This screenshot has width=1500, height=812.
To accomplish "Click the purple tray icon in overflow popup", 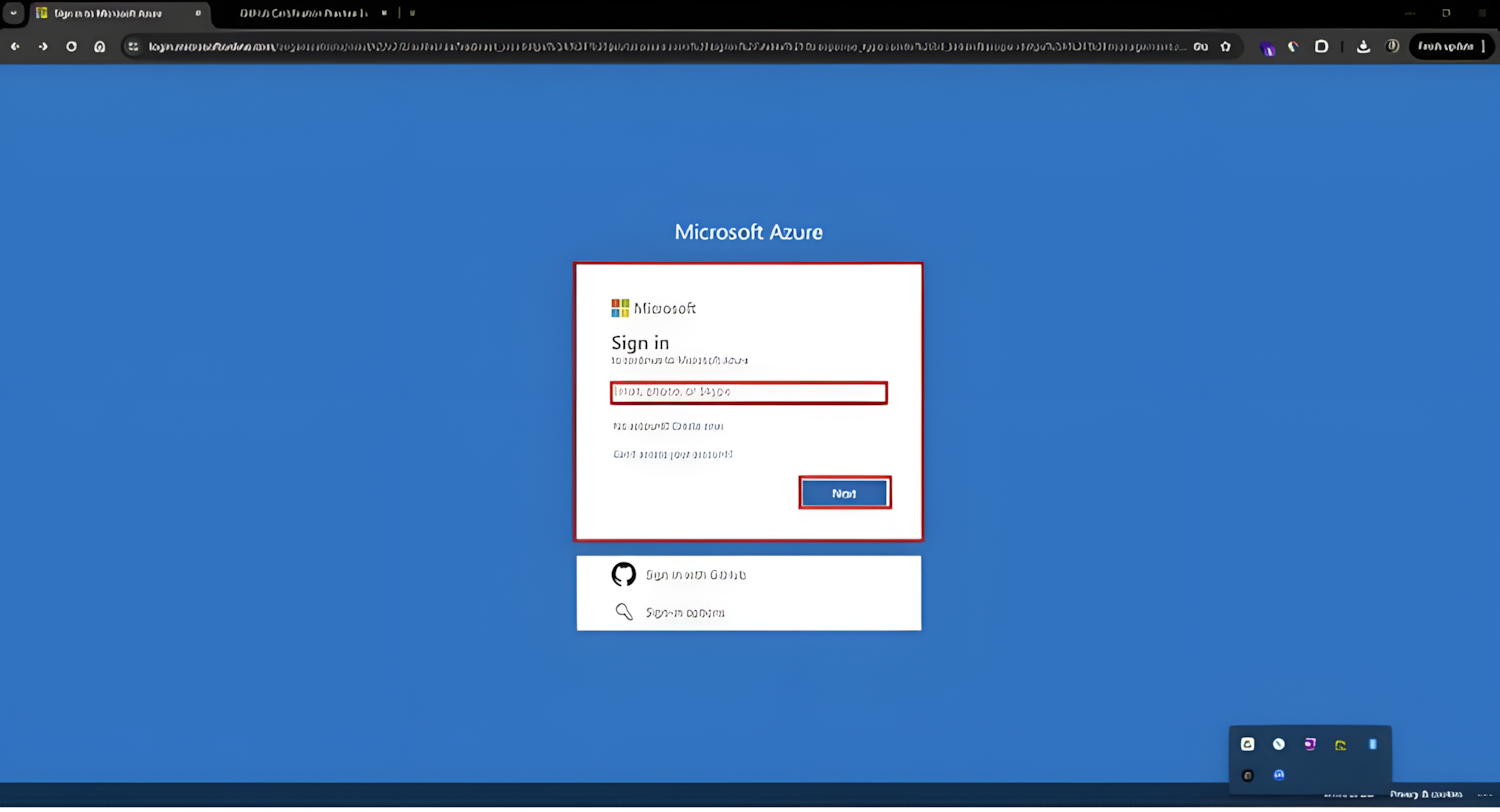I will coord(1309,744).
